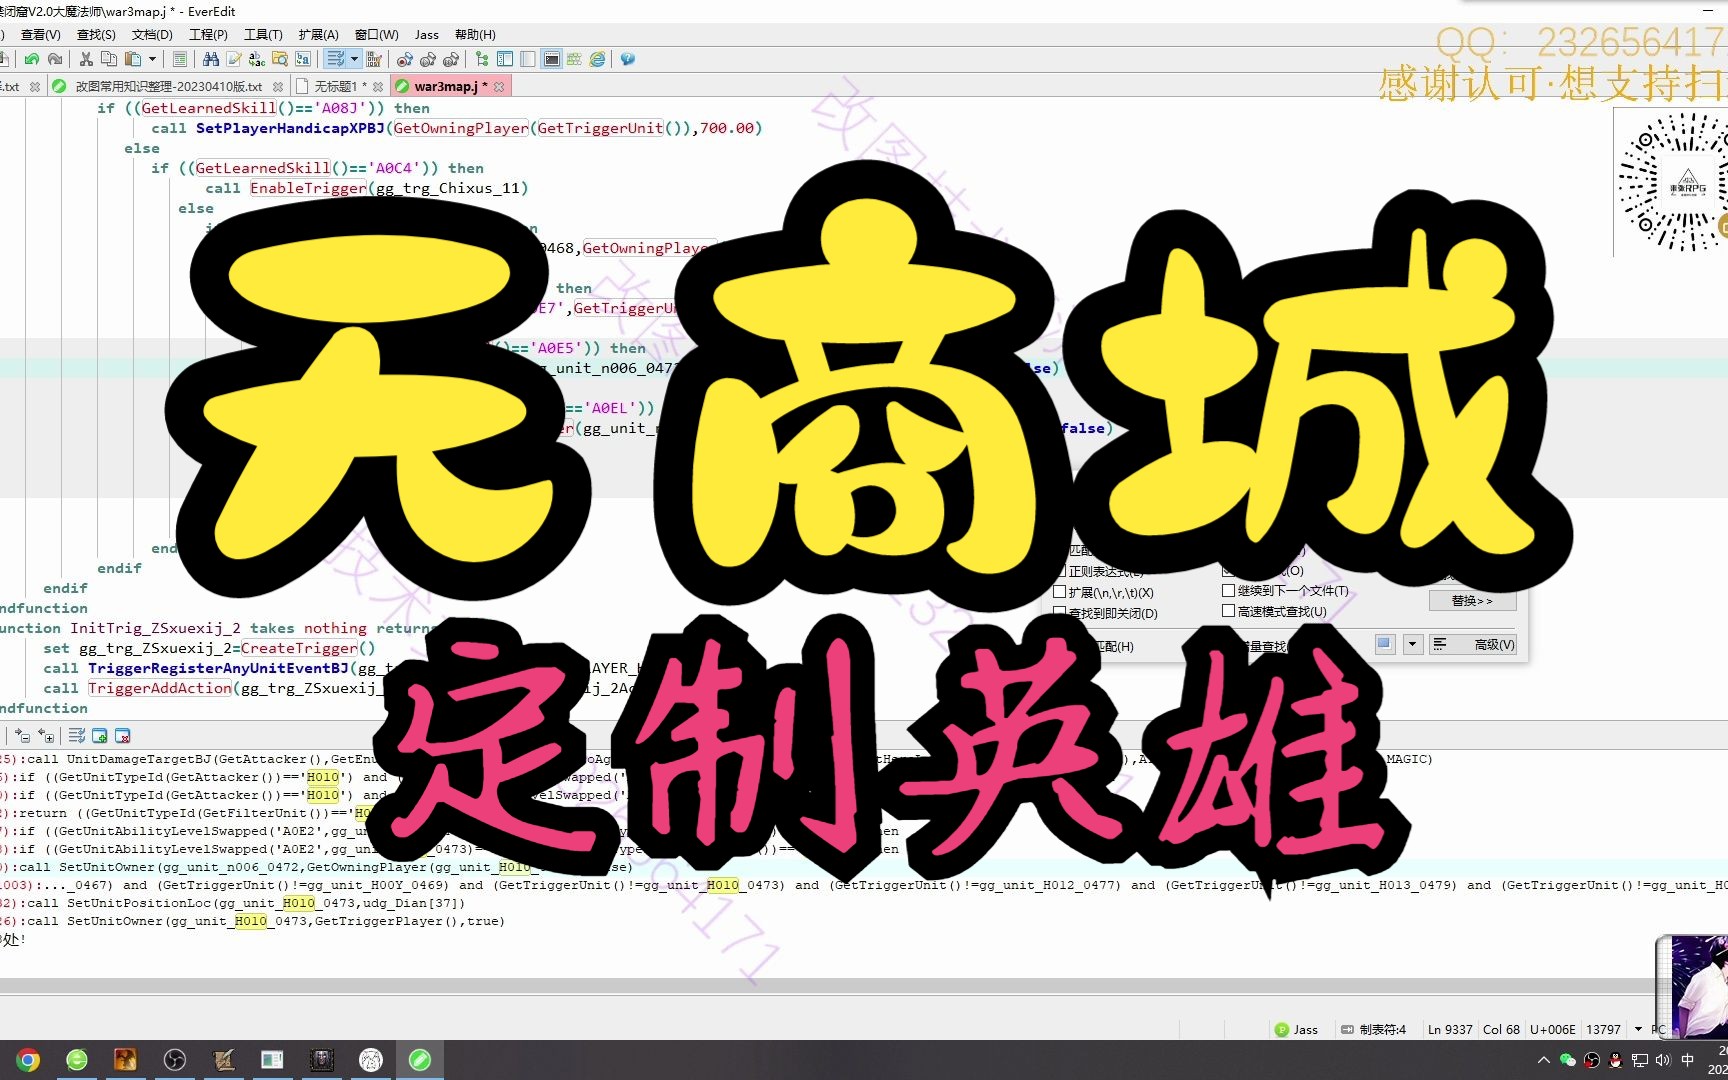Viewport: 1728px width, 1080px height.
Task: Click the Select All document icon
Action: (180, 60)
